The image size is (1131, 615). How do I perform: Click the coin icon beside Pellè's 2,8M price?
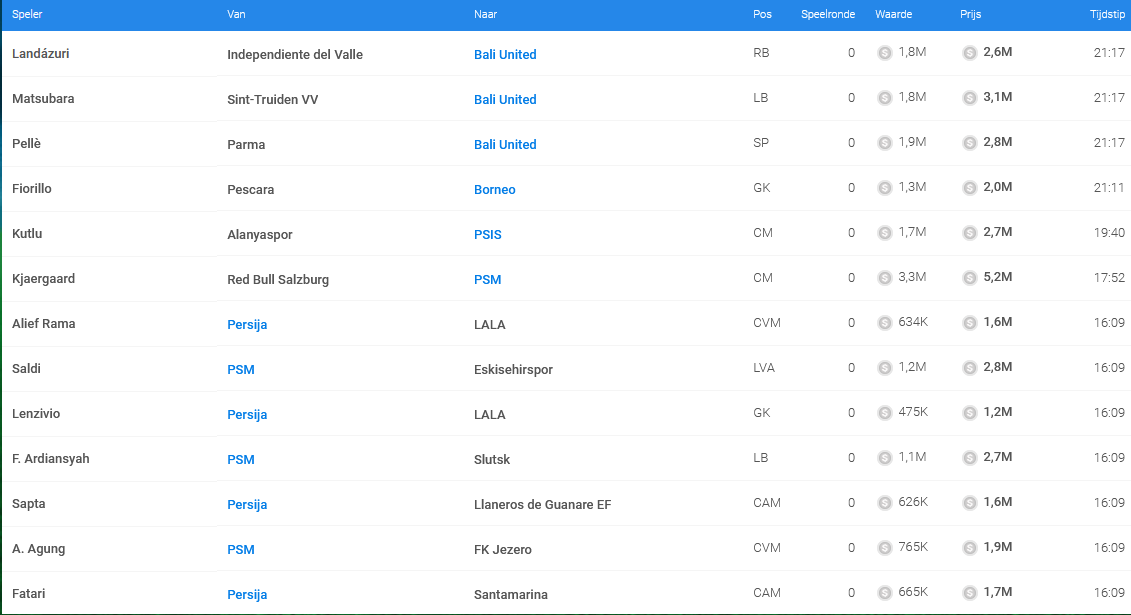(969, 143)
